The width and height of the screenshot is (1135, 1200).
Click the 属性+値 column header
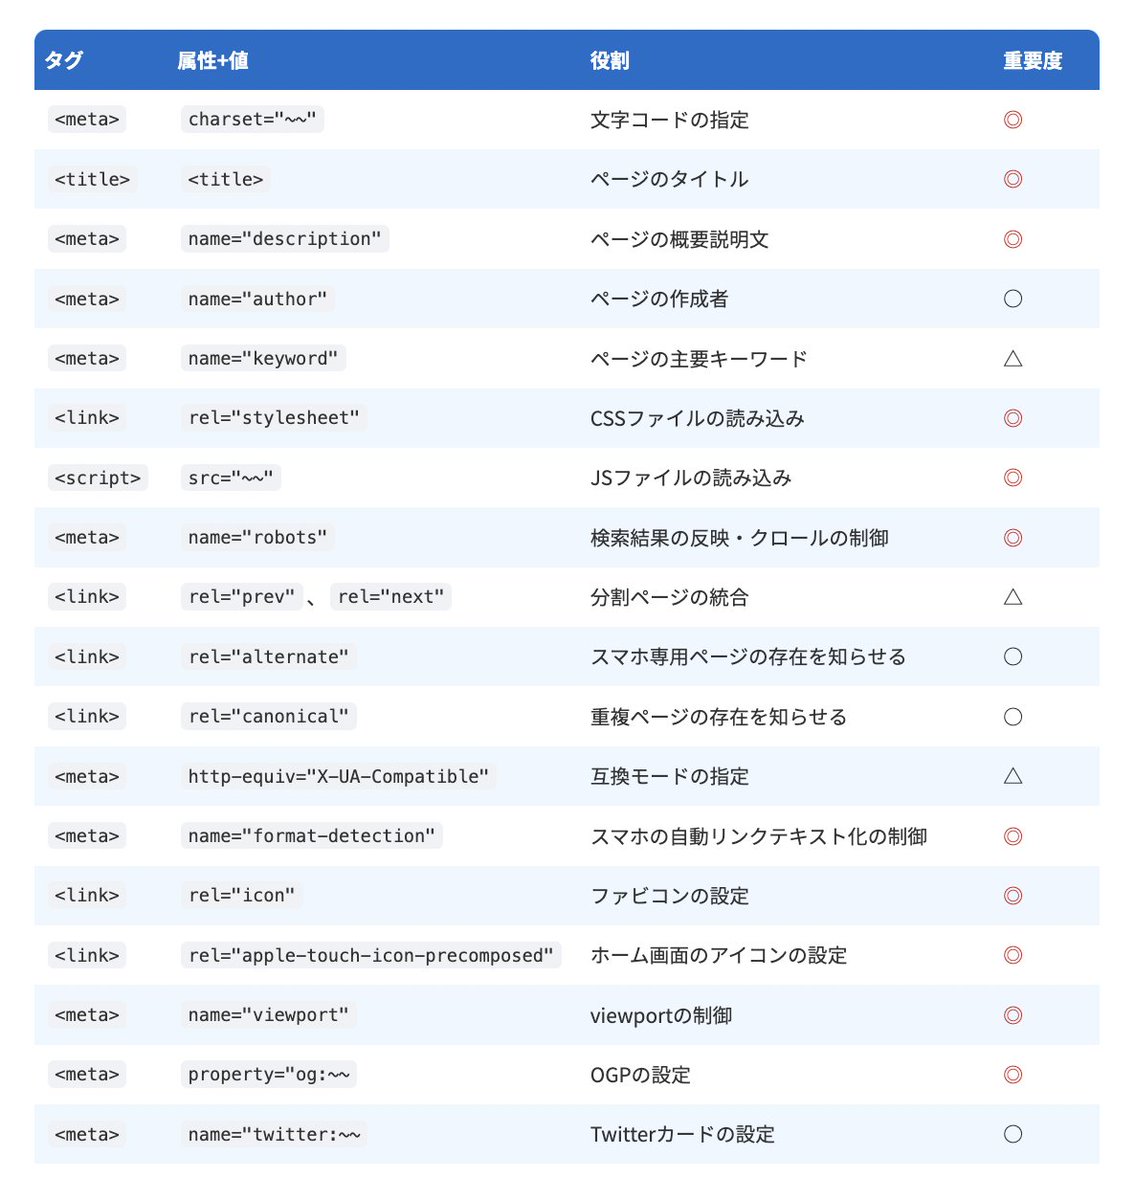click(x=212, y=61)
